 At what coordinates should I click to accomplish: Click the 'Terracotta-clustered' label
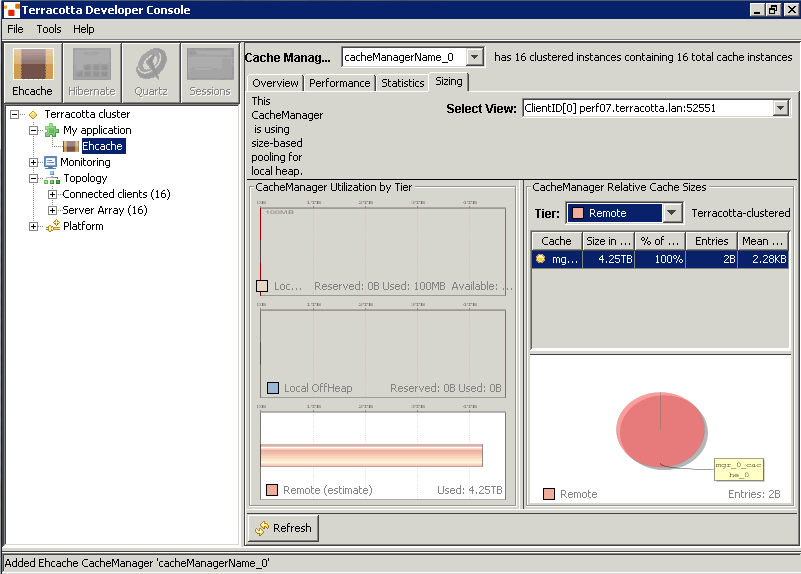point(741,213)
